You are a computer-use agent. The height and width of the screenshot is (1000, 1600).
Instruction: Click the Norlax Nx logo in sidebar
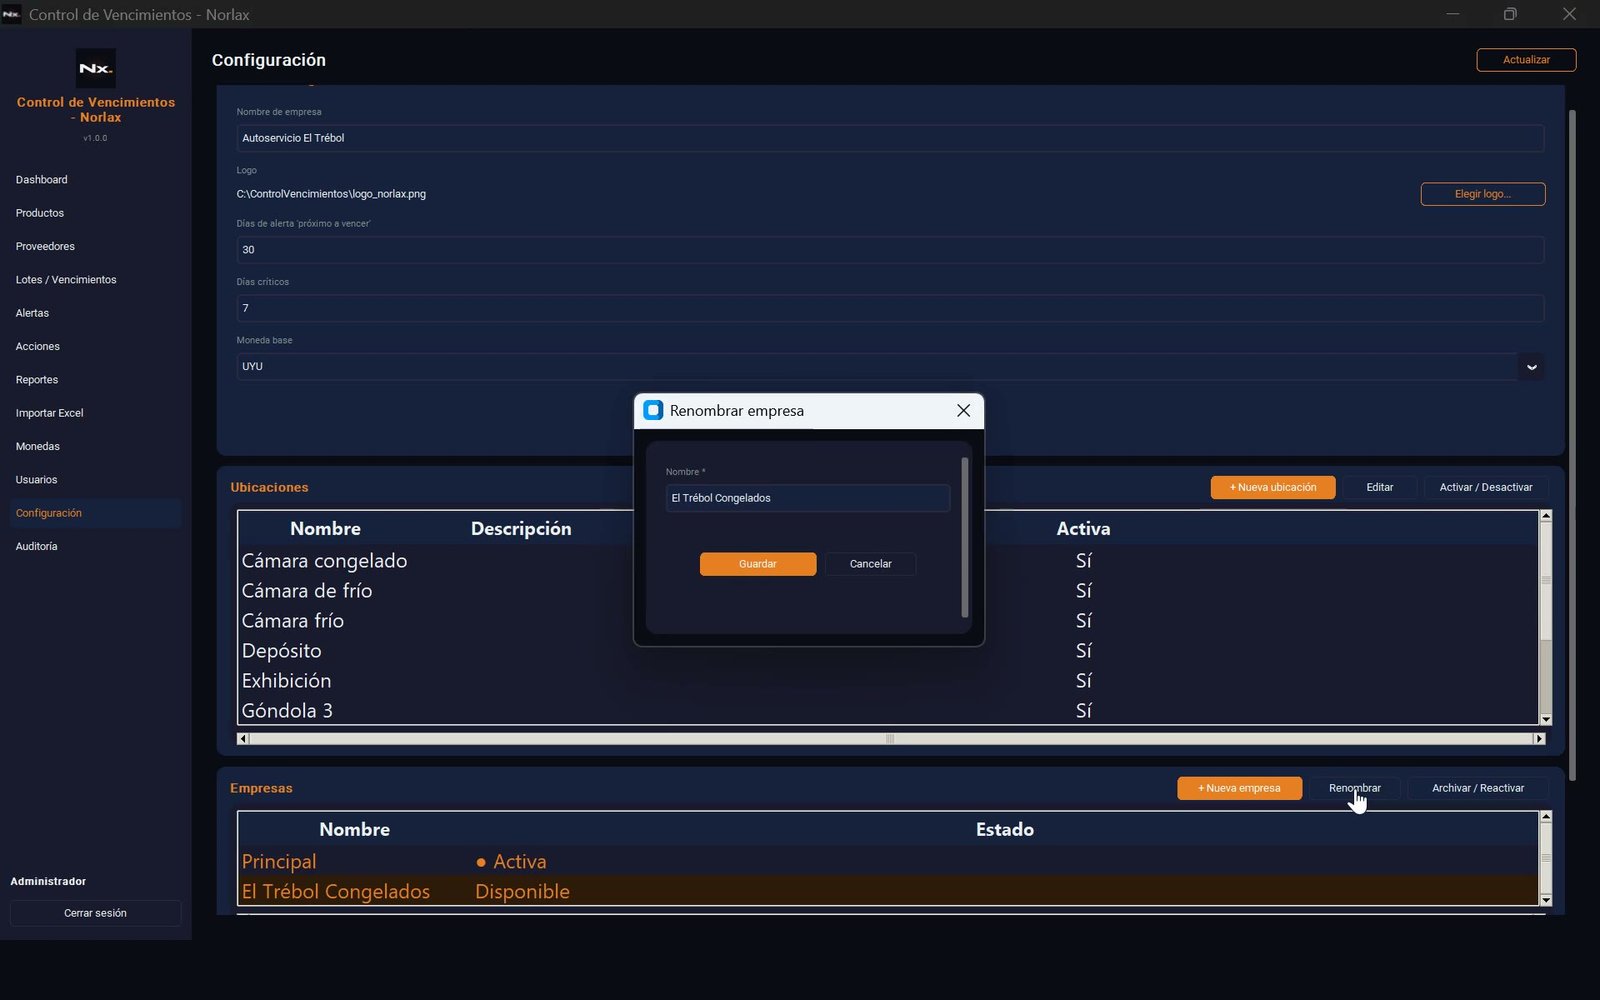(96, 68)
